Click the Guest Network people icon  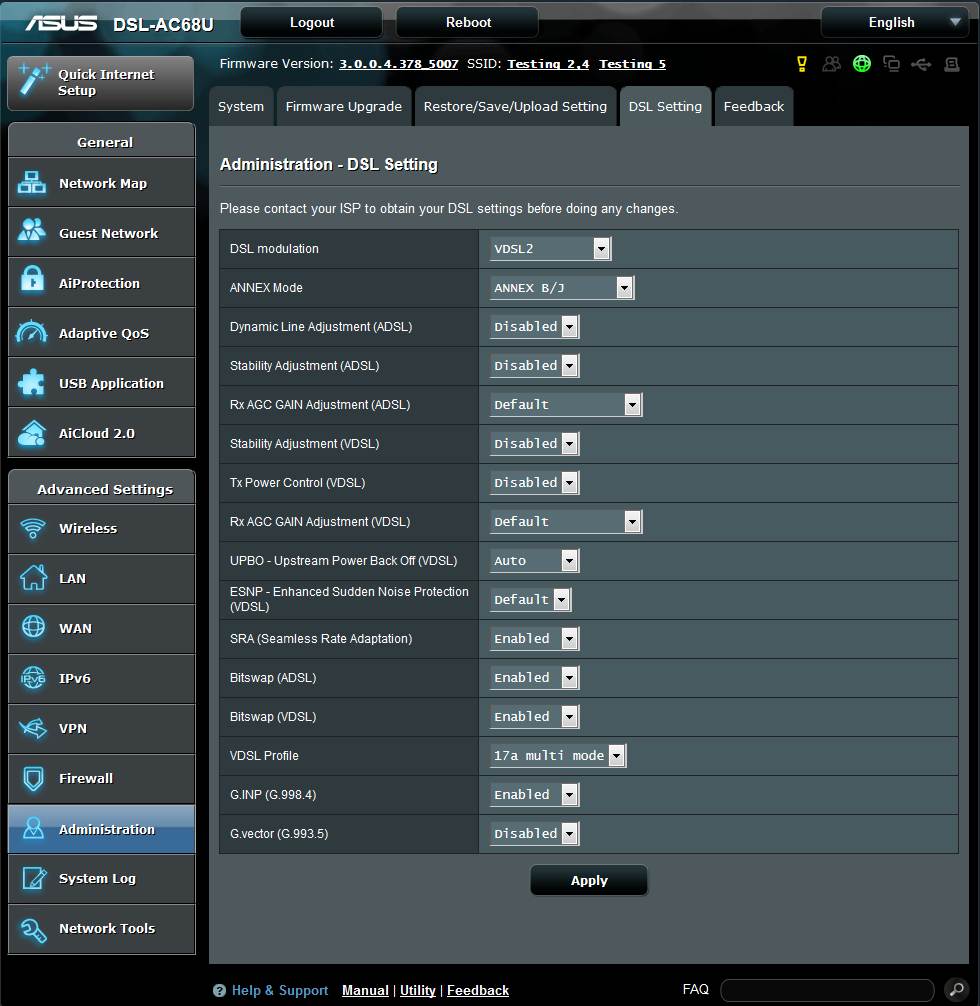point(31,230)
